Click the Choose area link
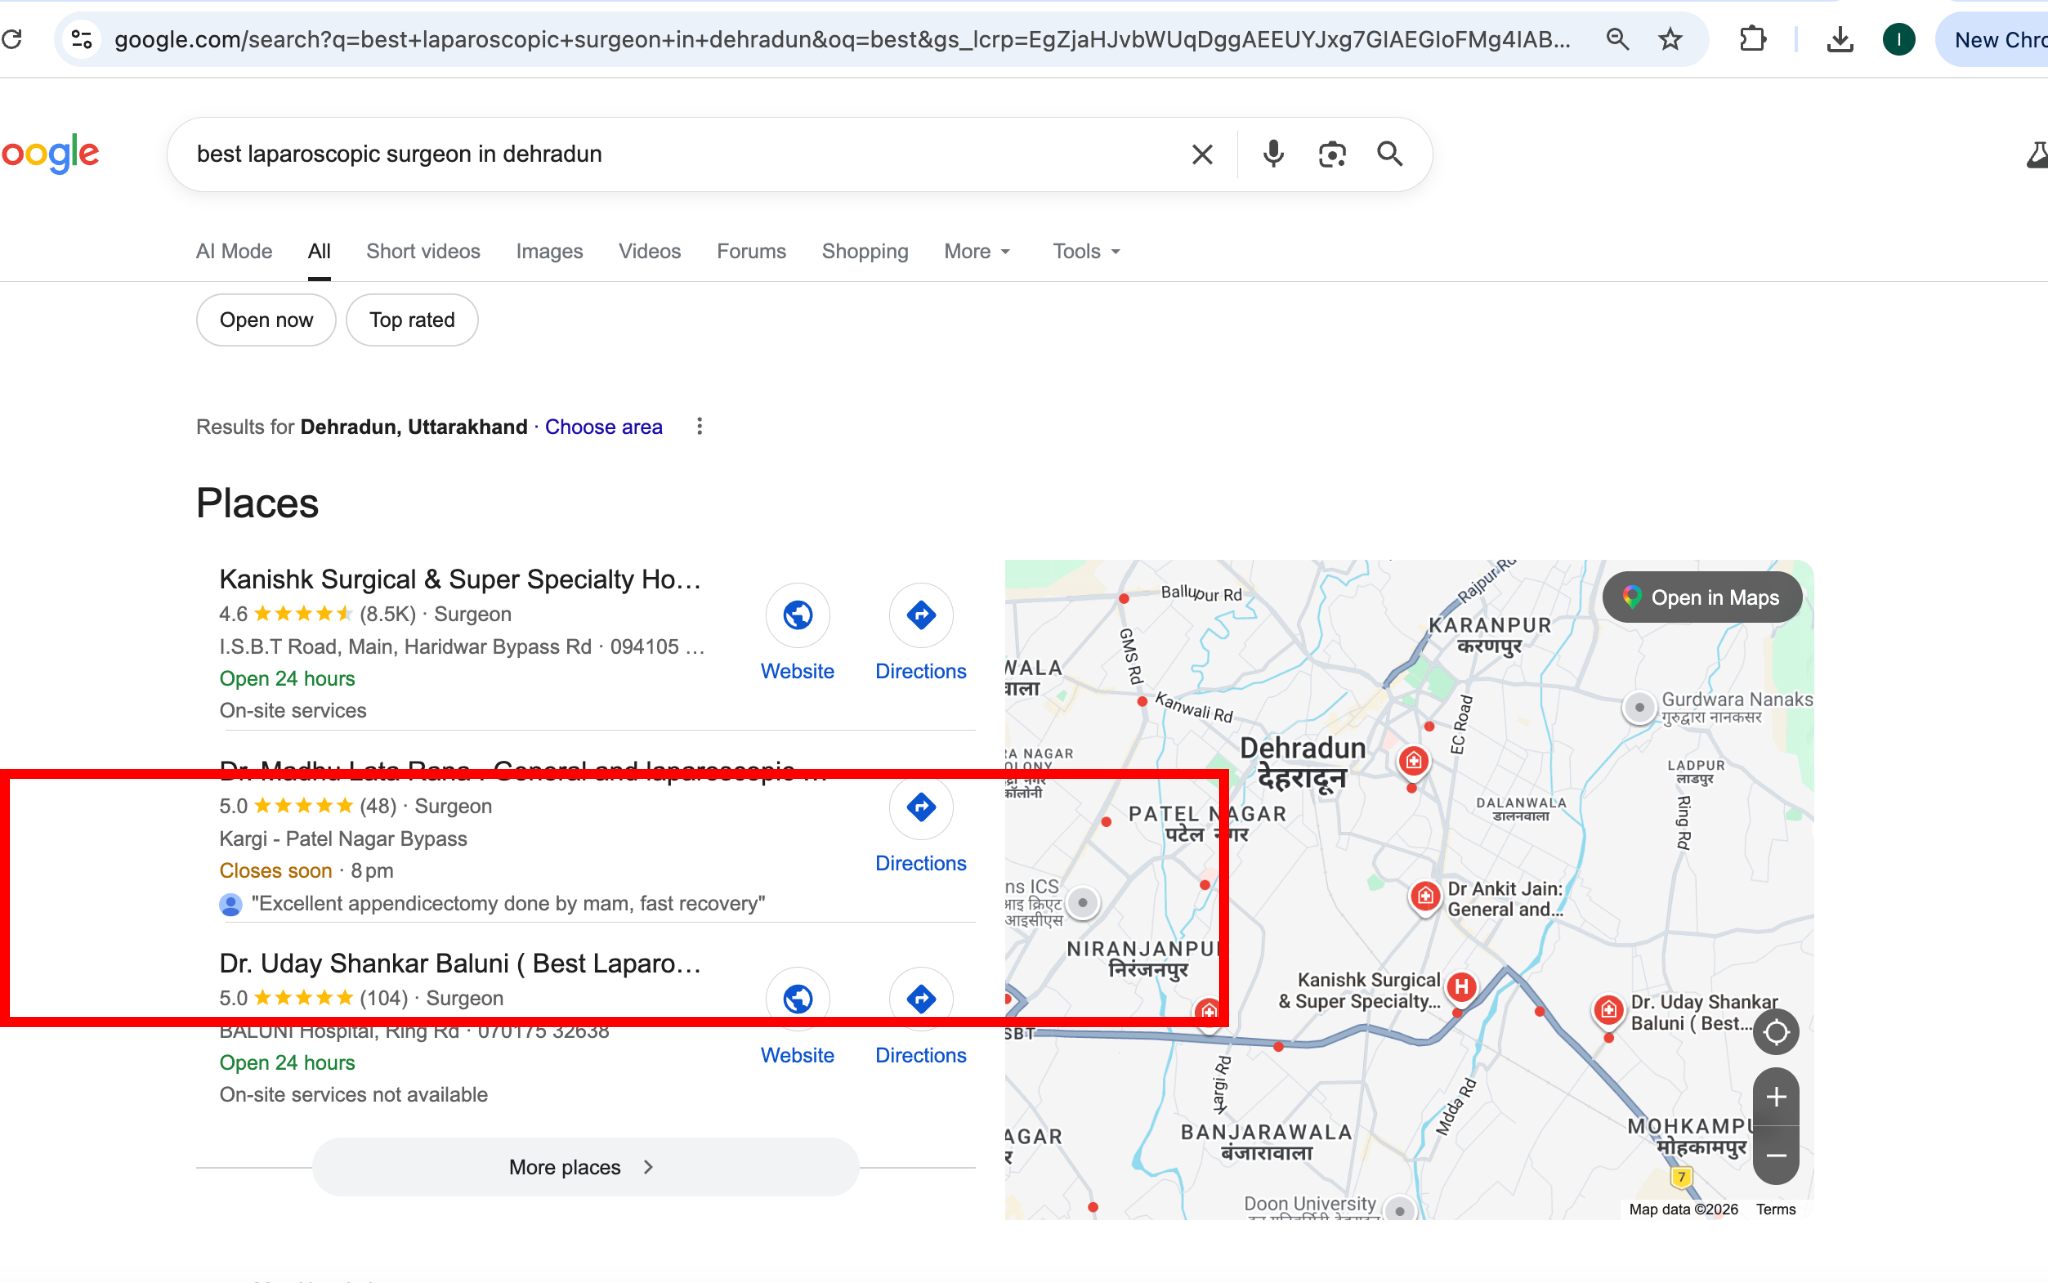Image resolution: width=2048 pixels, height=1283 pixels. pyautogui.click(x=603, y=427)
